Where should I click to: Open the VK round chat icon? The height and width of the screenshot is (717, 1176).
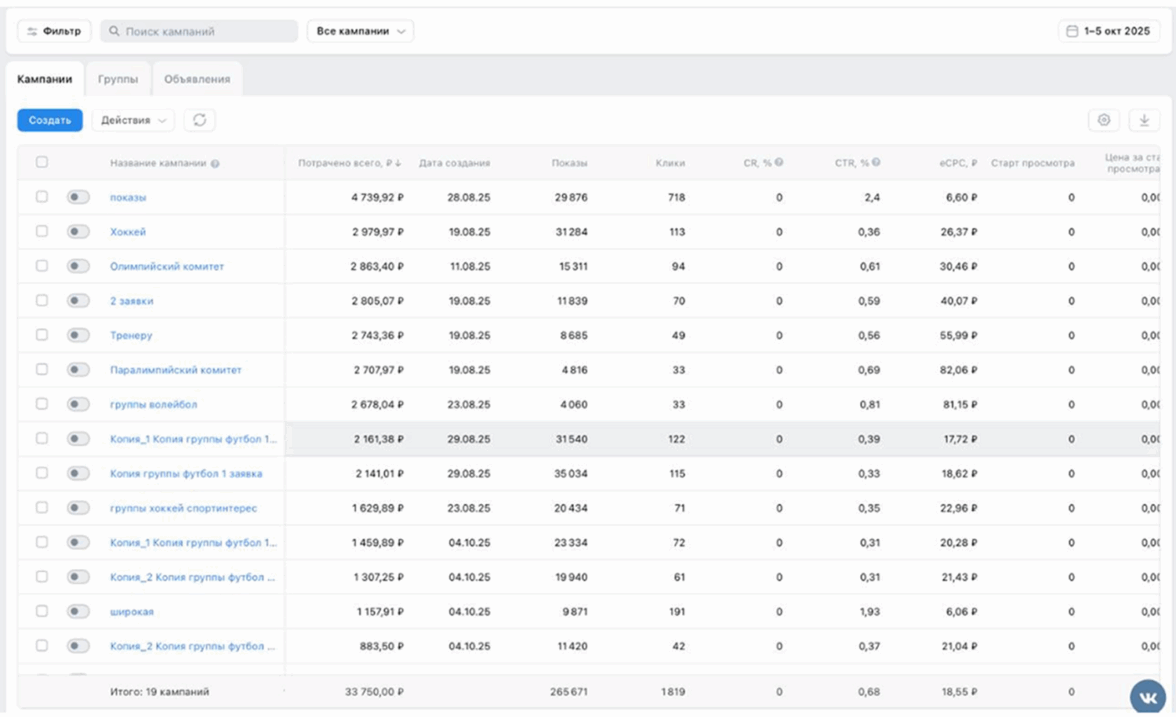click(x=1147, y=697)
